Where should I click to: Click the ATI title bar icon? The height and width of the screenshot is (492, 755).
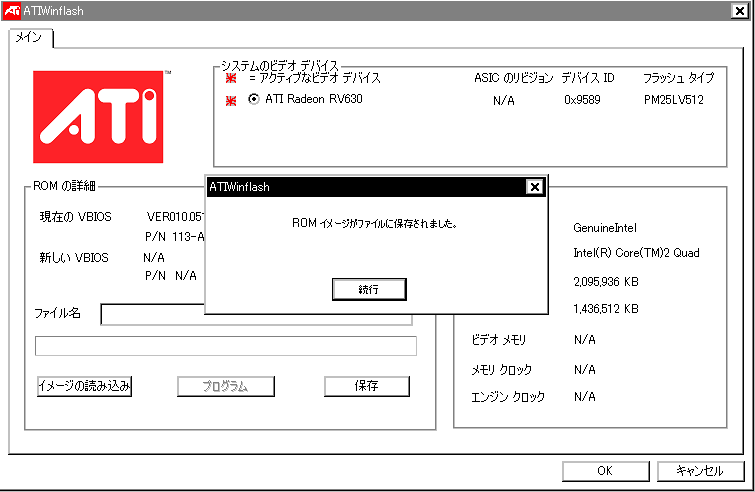pos(12,11)
